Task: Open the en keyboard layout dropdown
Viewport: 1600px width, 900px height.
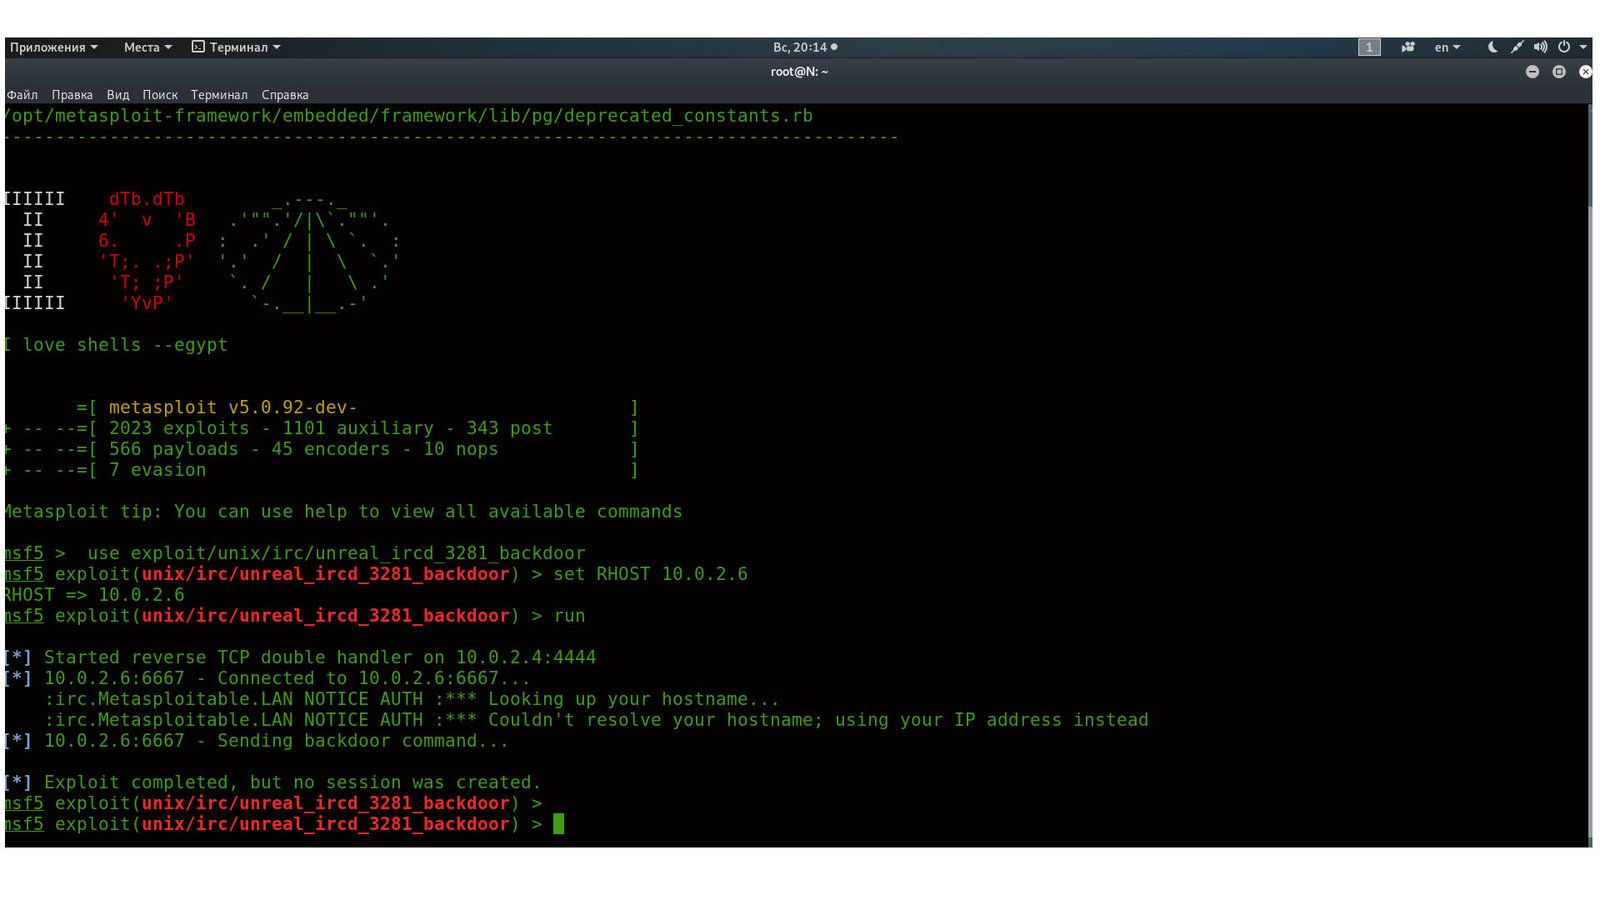Action: pyautogui.click(x=1447, y=47)
